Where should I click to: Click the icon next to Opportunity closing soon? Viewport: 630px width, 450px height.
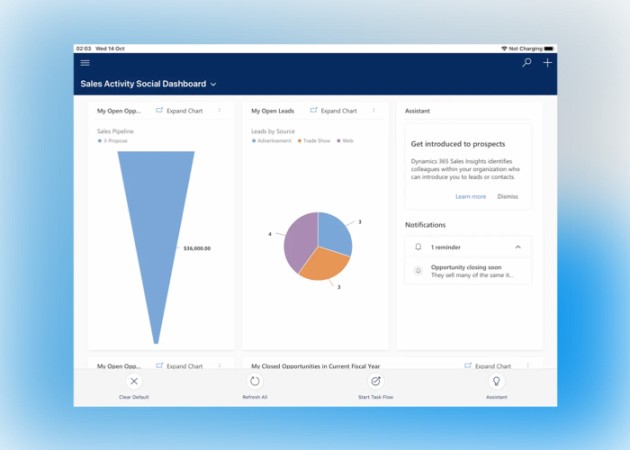click(x=418, y=271)
